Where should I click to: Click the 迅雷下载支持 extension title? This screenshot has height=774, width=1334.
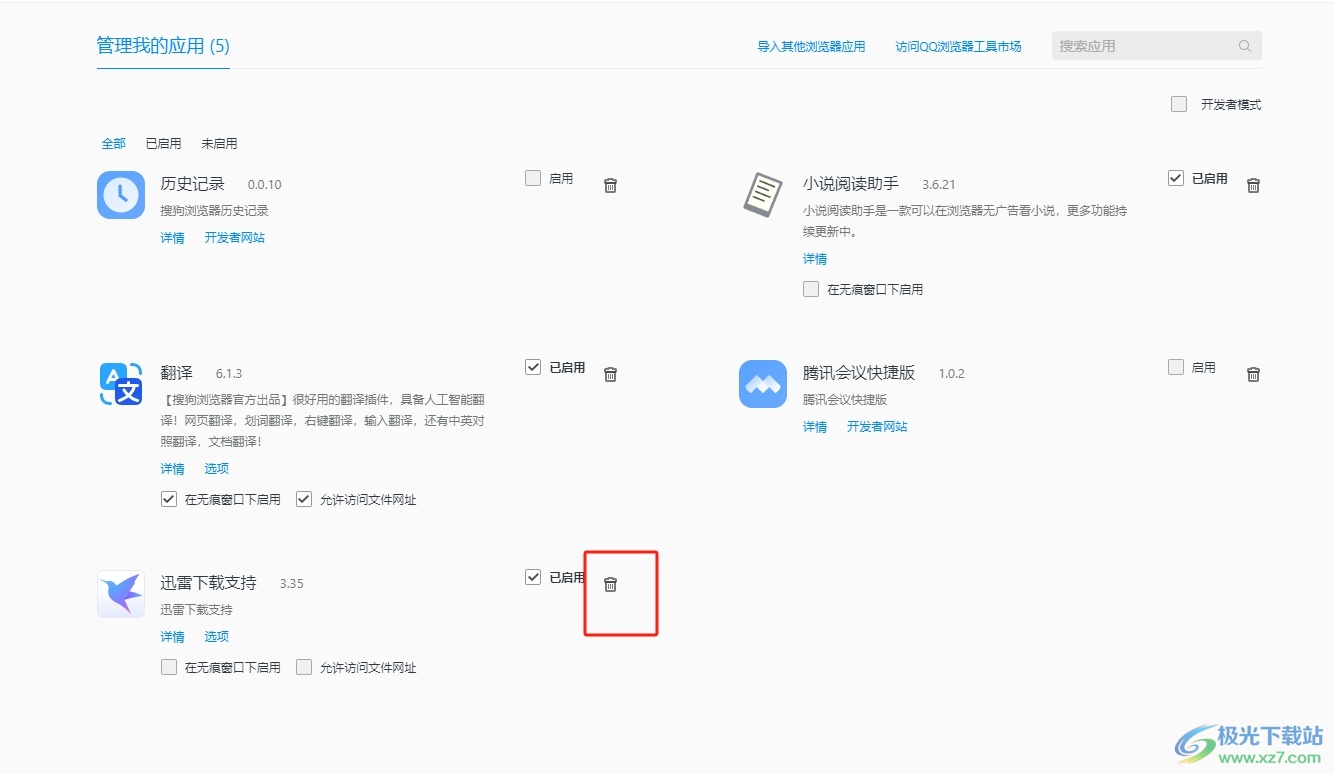pos(208,583)
